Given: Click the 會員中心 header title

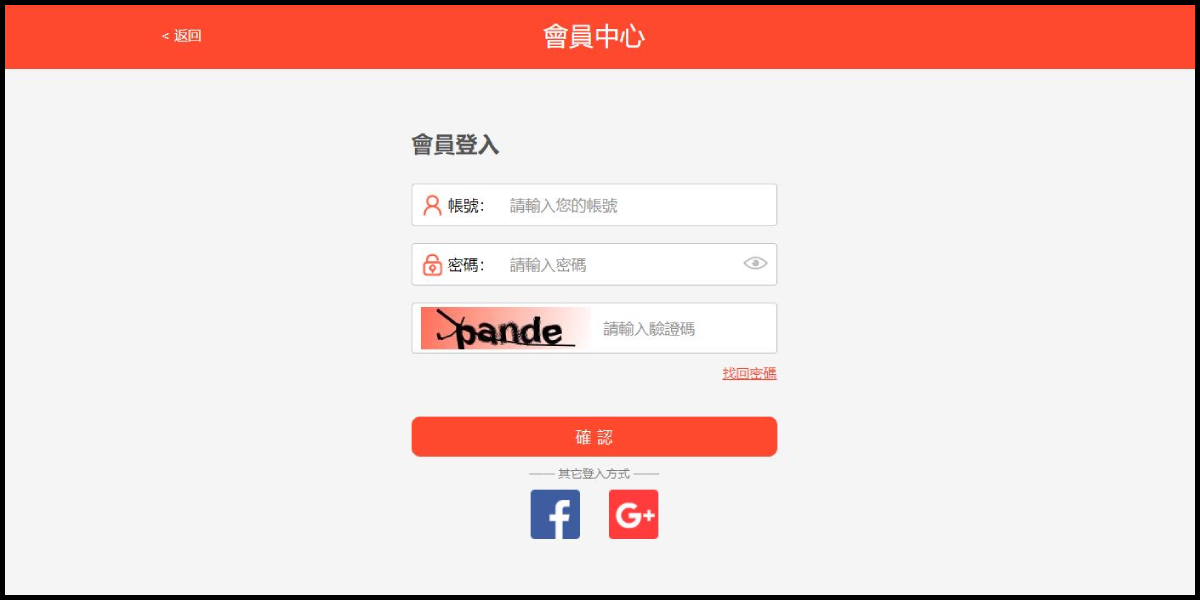Looking at the screenshot, I should (x=594, y=37).
